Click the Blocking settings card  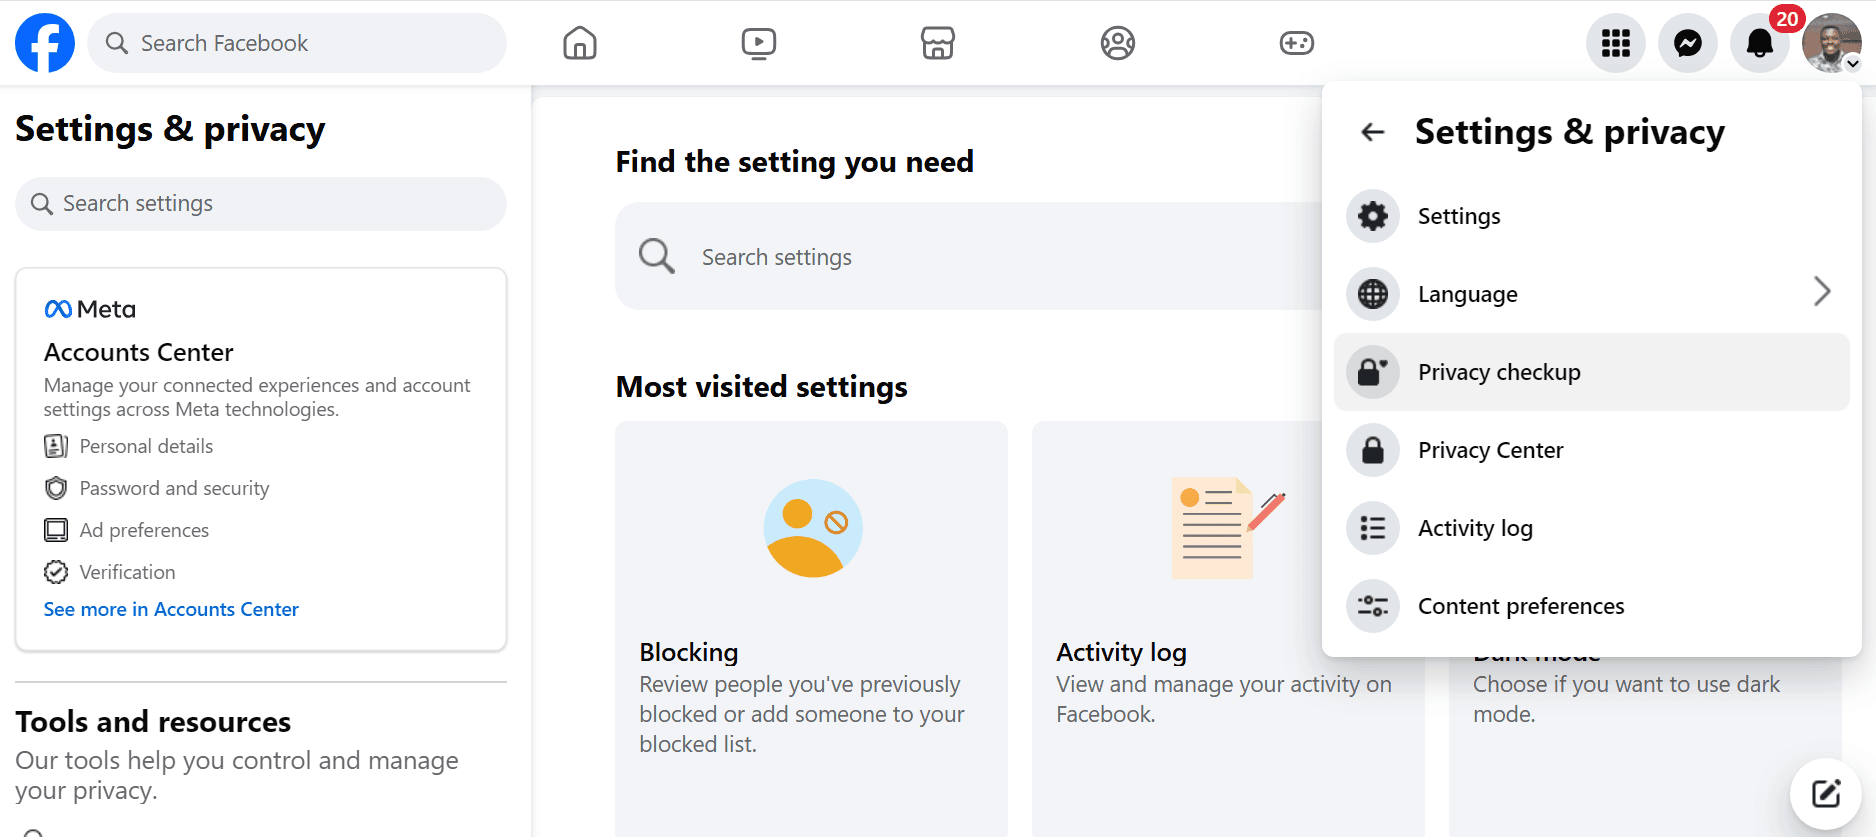tap(811, 628)
